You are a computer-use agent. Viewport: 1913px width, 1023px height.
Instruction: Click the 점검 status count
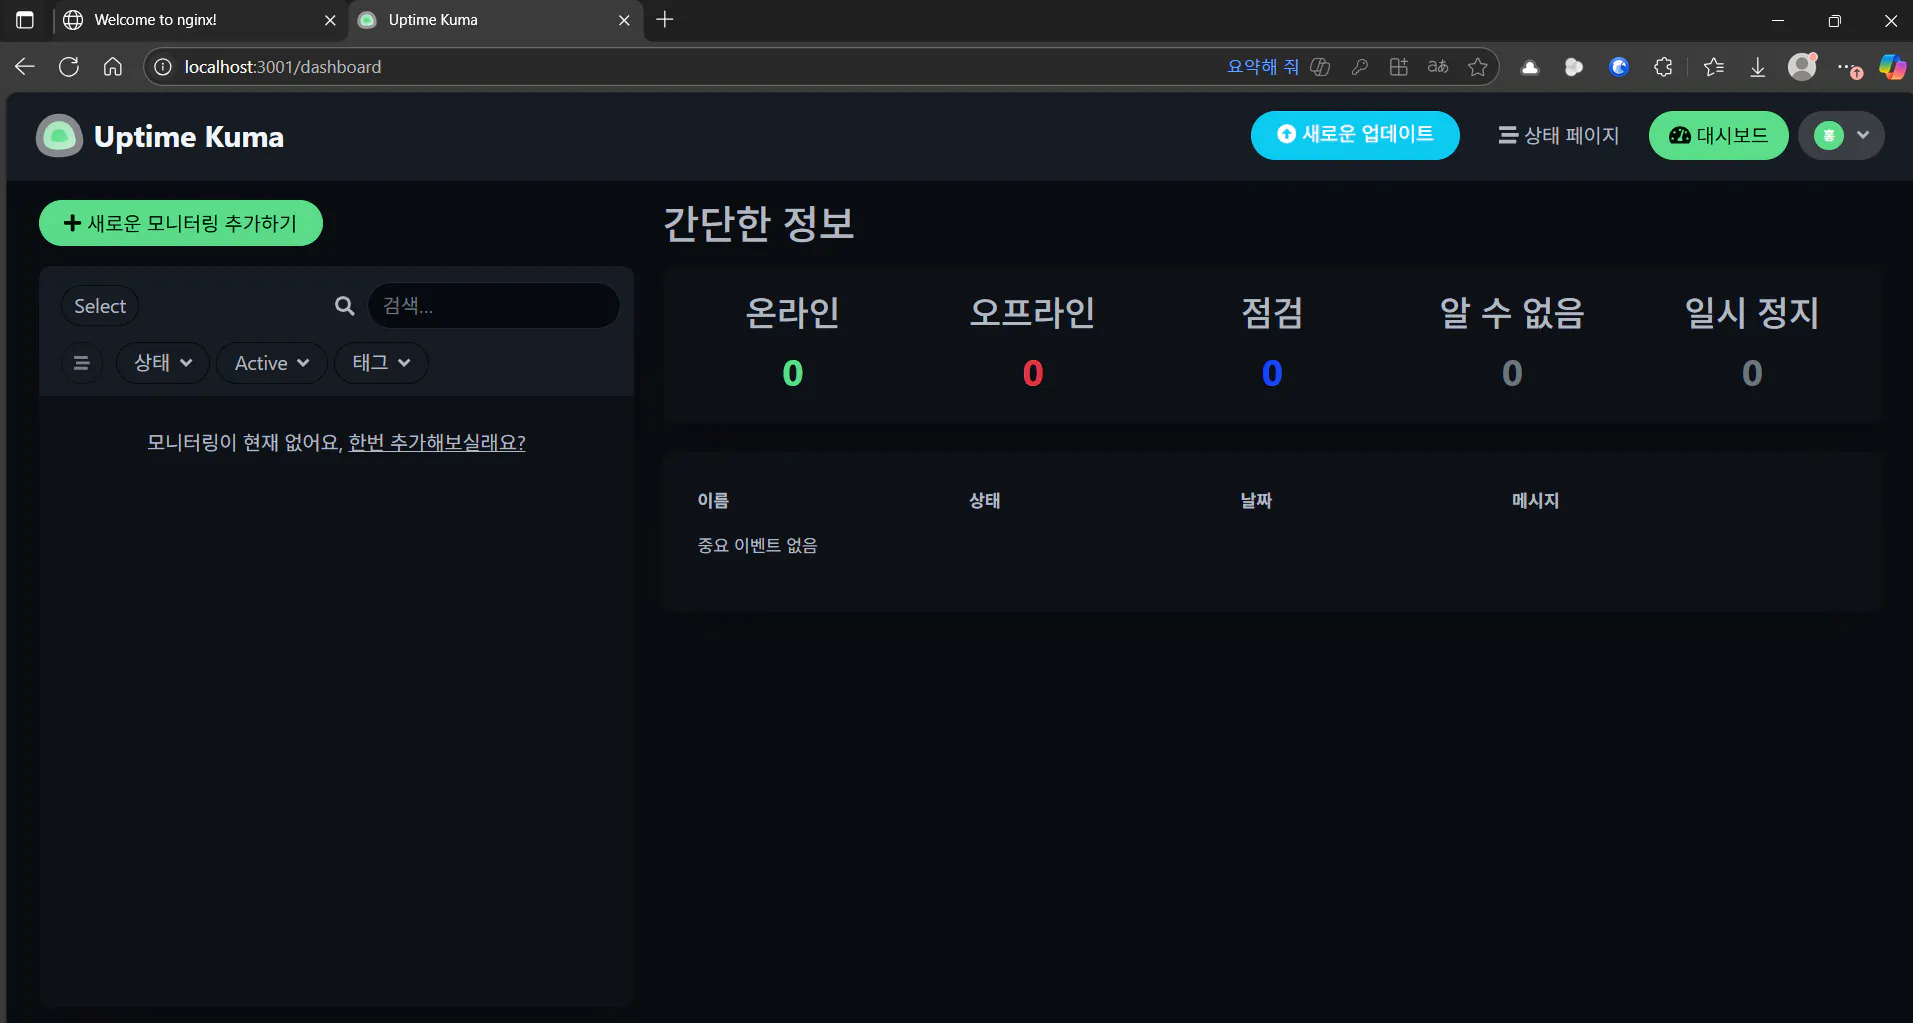1272,373
